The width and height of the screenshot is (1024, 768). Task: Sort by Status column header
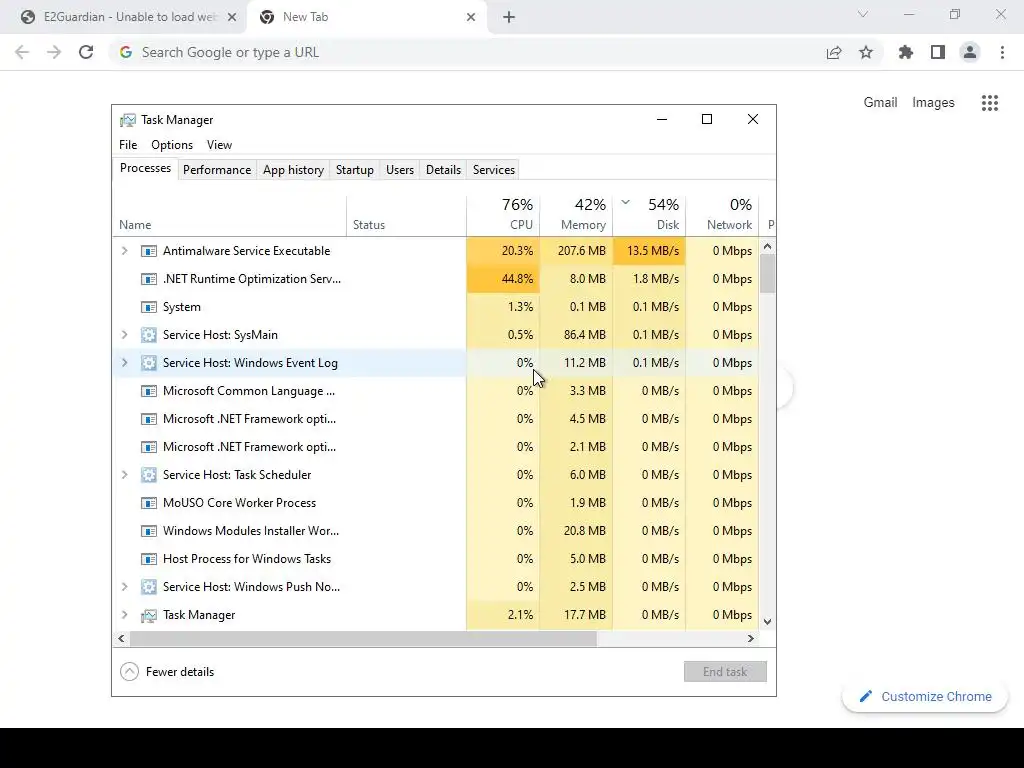[407, 216]
